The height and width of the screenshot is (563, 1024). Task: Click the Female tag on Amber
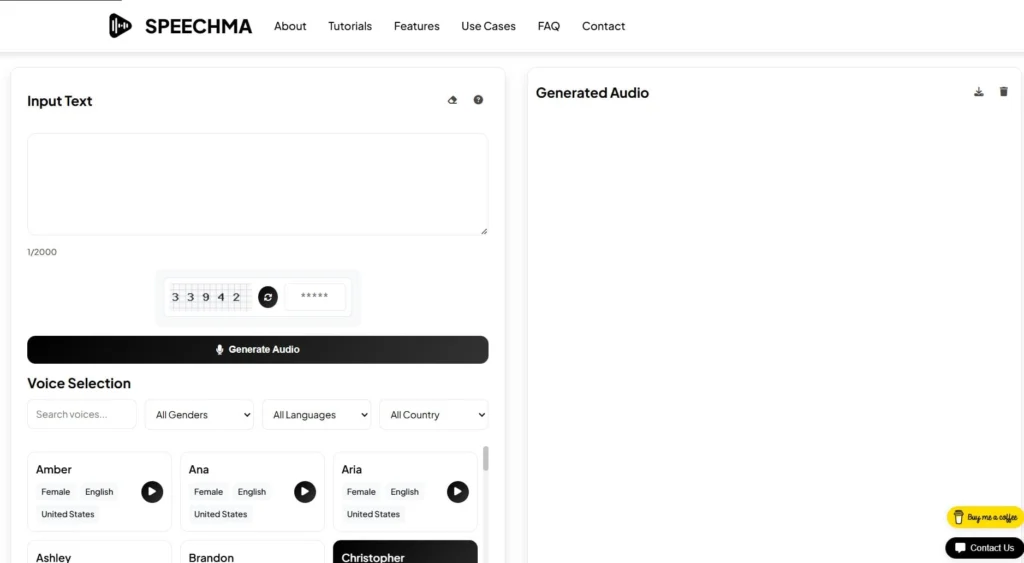click(x=56, y=492)
